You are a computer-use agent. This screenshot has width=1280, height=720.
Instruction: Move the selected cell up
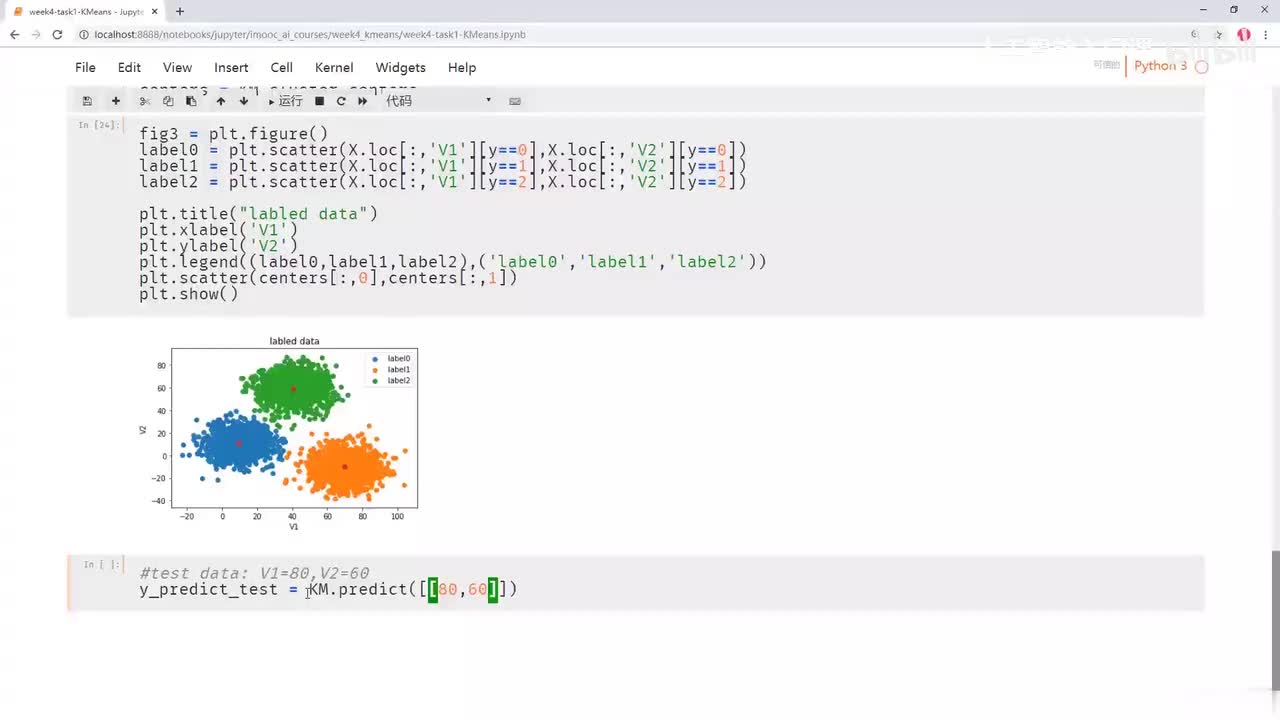(x=221, y=101)
